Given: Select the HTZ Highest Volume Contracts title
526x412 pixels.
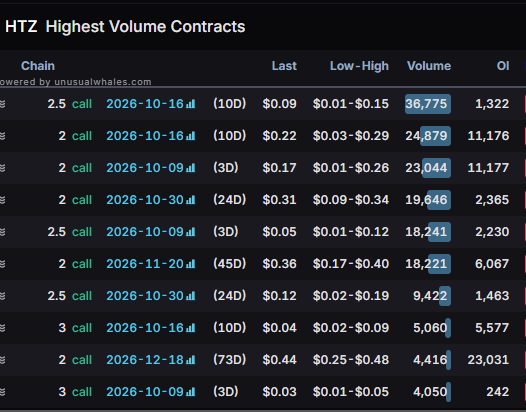Looking at the screenshot, I should pos(125,27).
